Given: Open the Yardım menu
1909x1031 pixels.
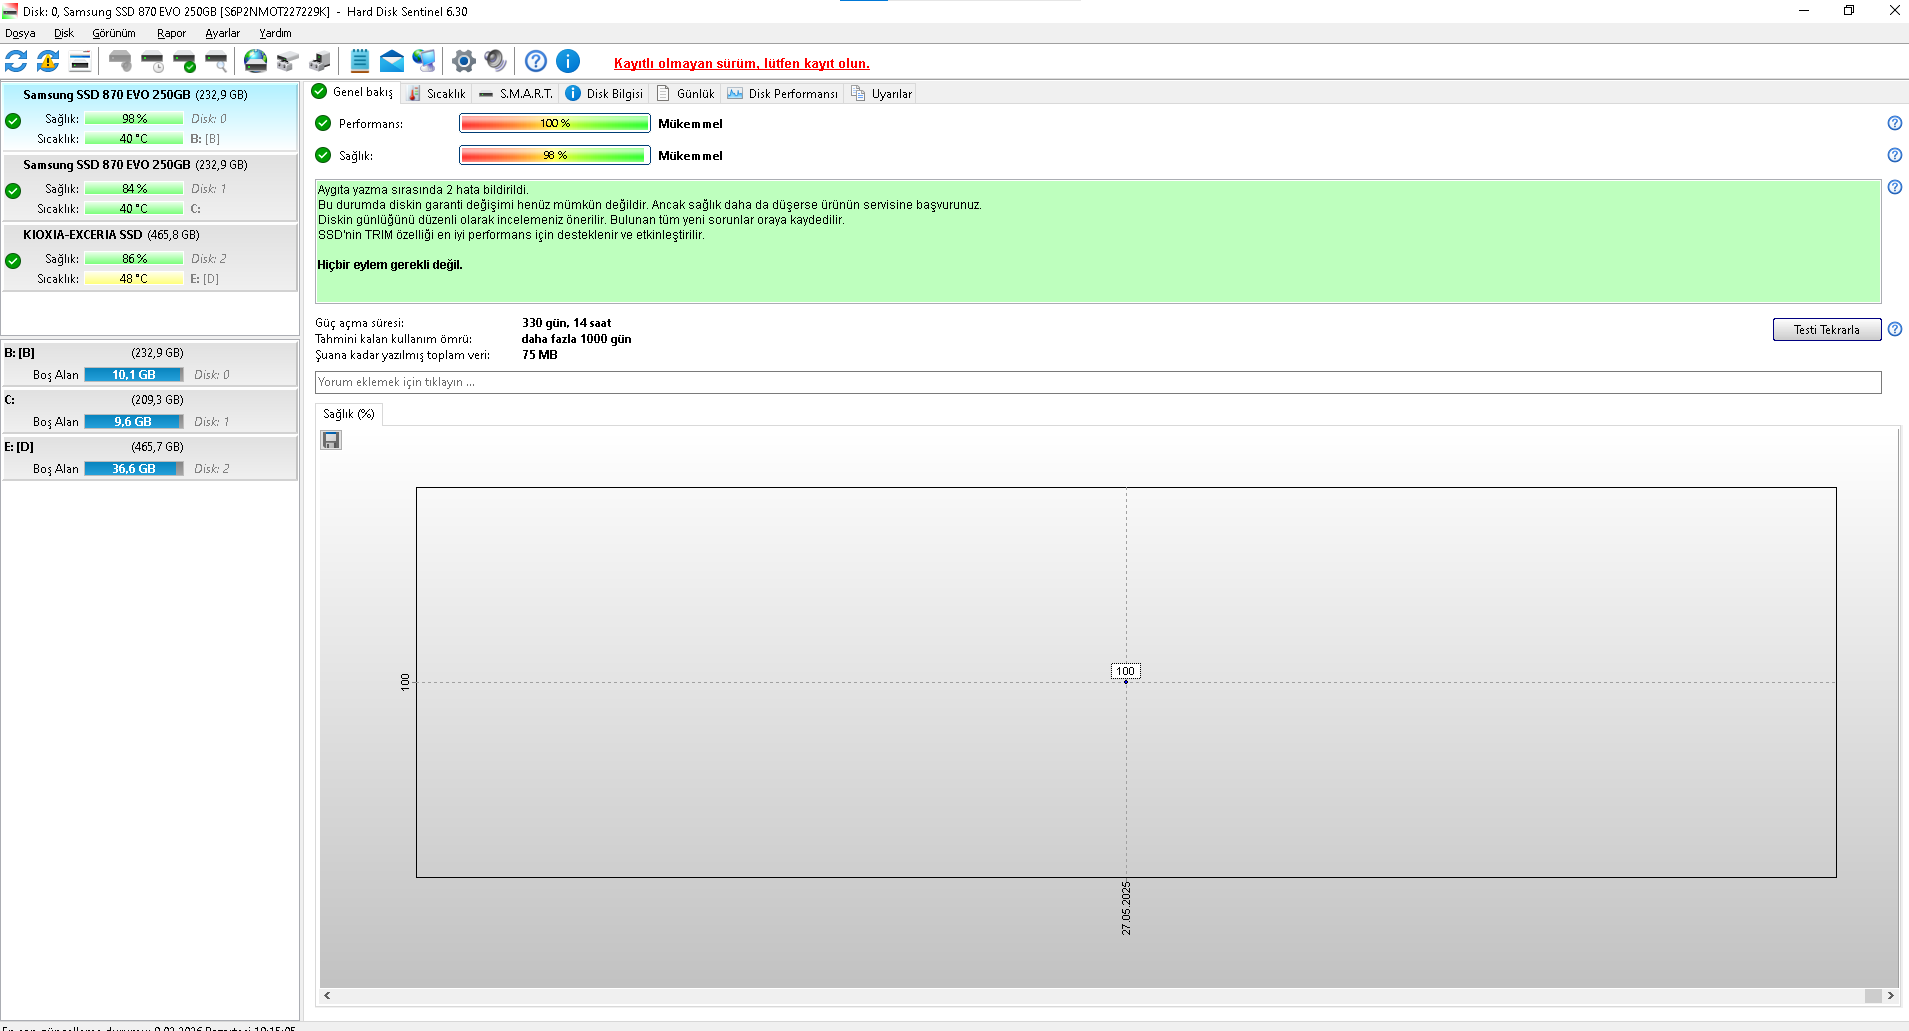Looking at the screenshot, I should point(275,33).
